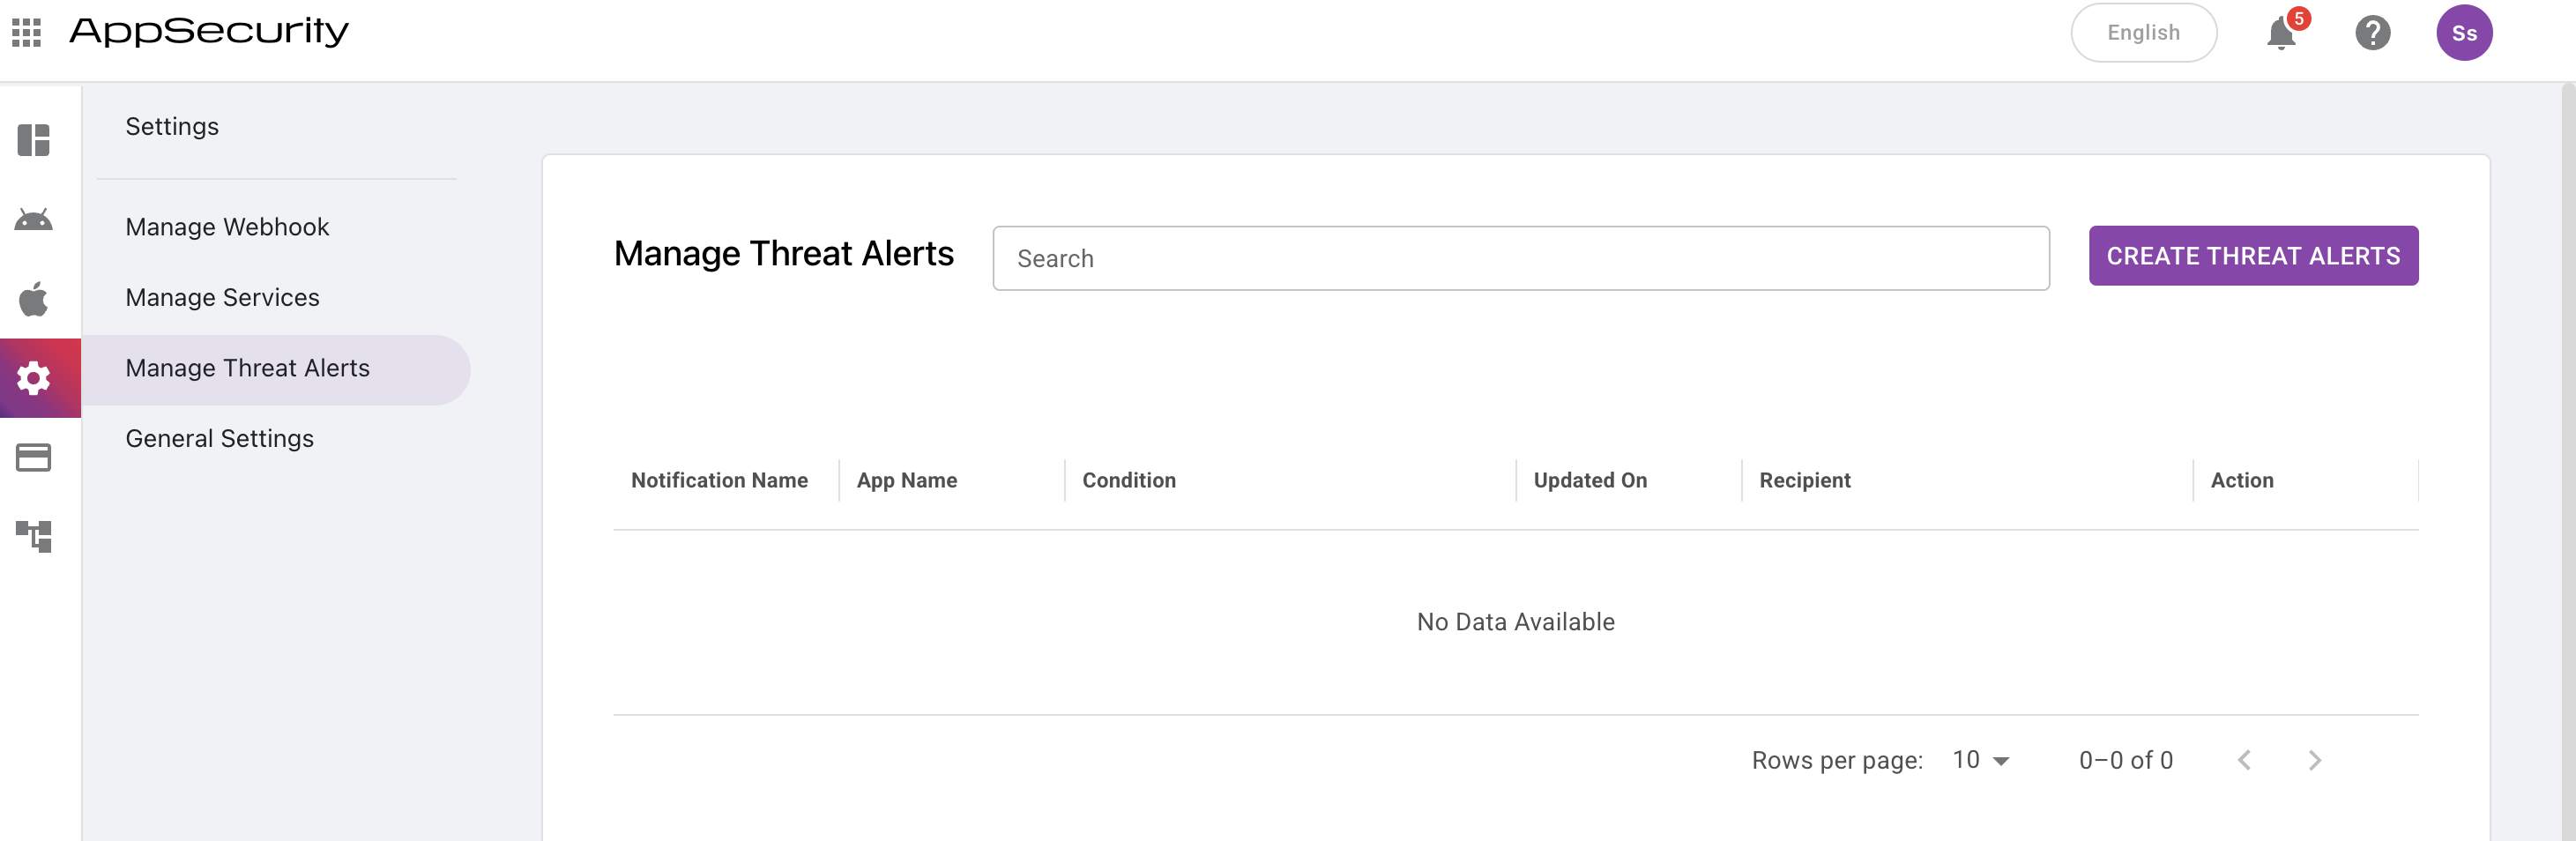Open notifications bell with 5 badge
2576x841 pixels.
click(2281, 33)
